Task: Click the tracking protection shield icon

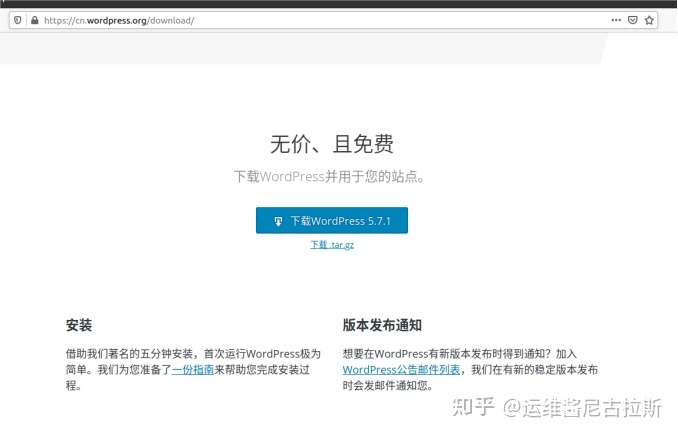Action: coord(18,20)
